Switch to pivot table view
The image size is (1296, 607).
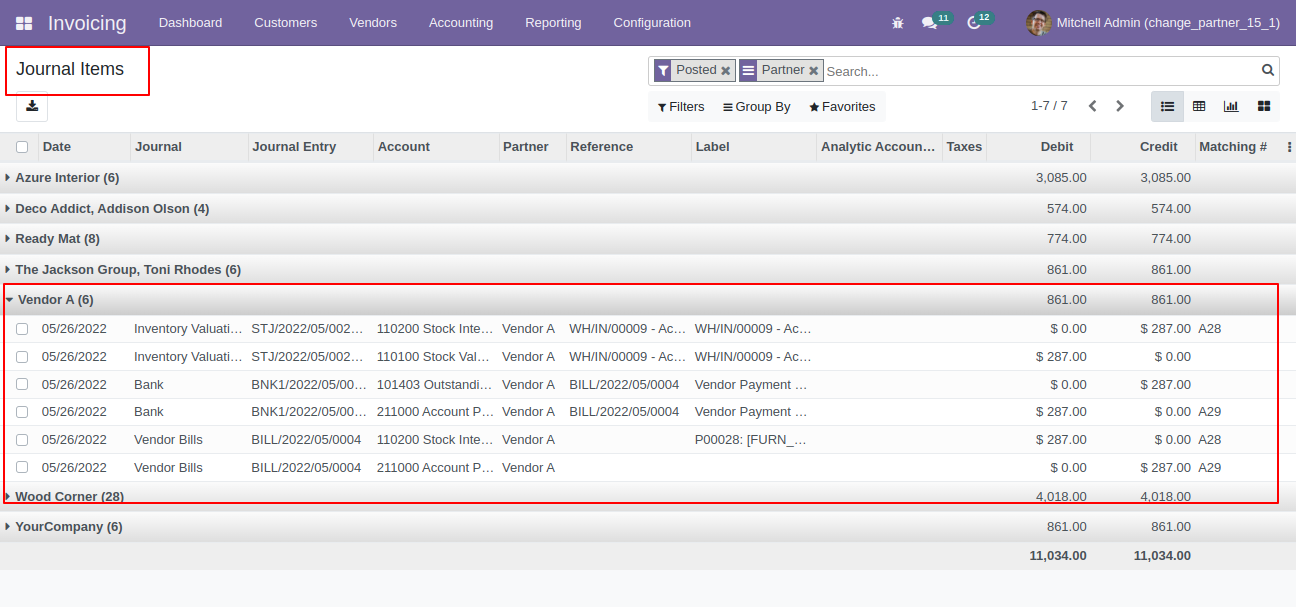point(1199,106)
